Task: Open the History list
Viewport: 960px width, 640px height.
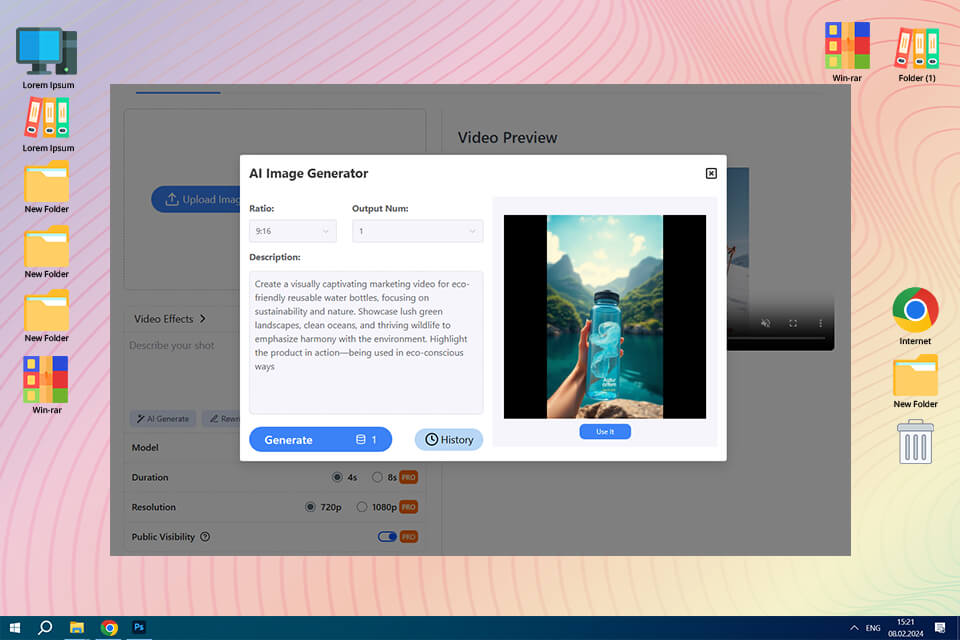Action: [449, 439]
